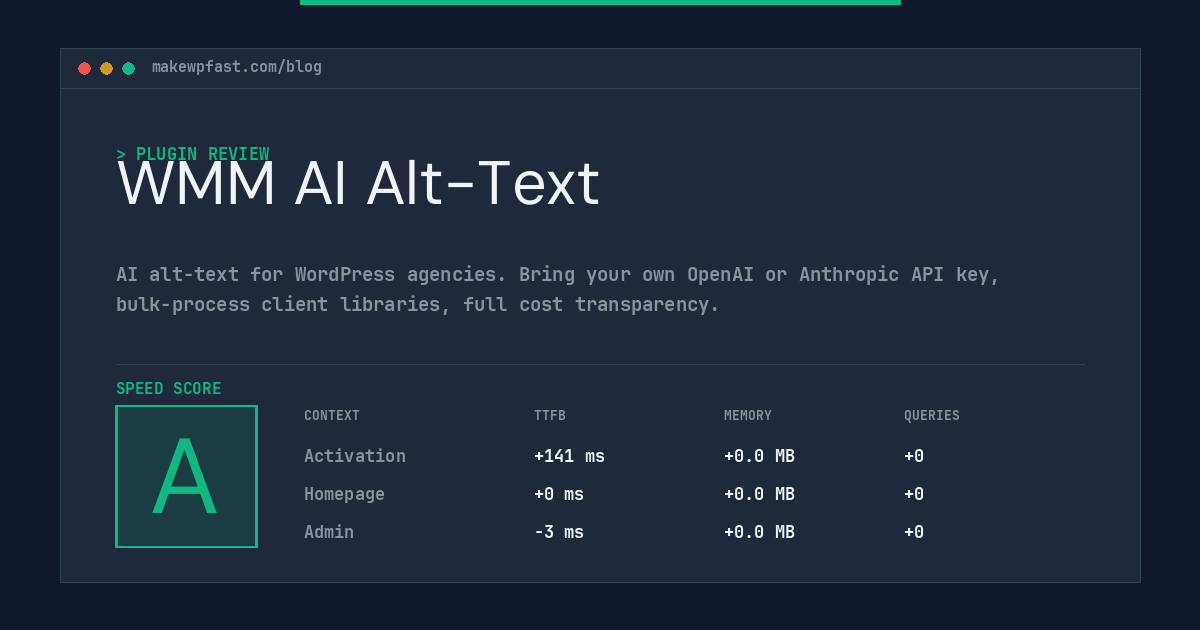Click Homepage memory value '+0.0 MB'
This screenshot has height=630, width=1200.
click(759, 494)
